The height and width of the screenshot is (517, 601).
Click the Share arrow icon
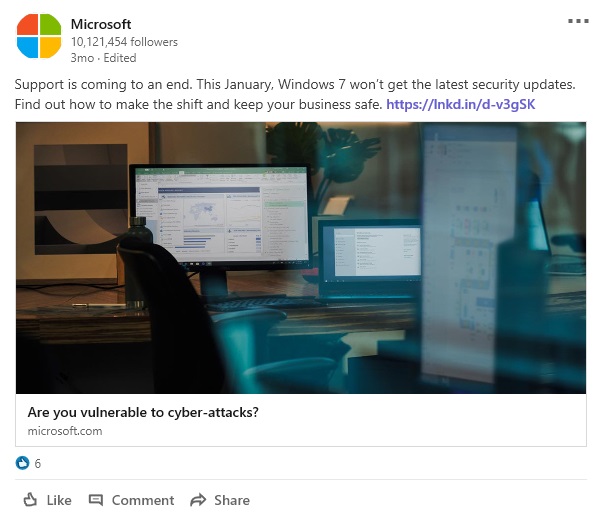(x=198, y=500)
